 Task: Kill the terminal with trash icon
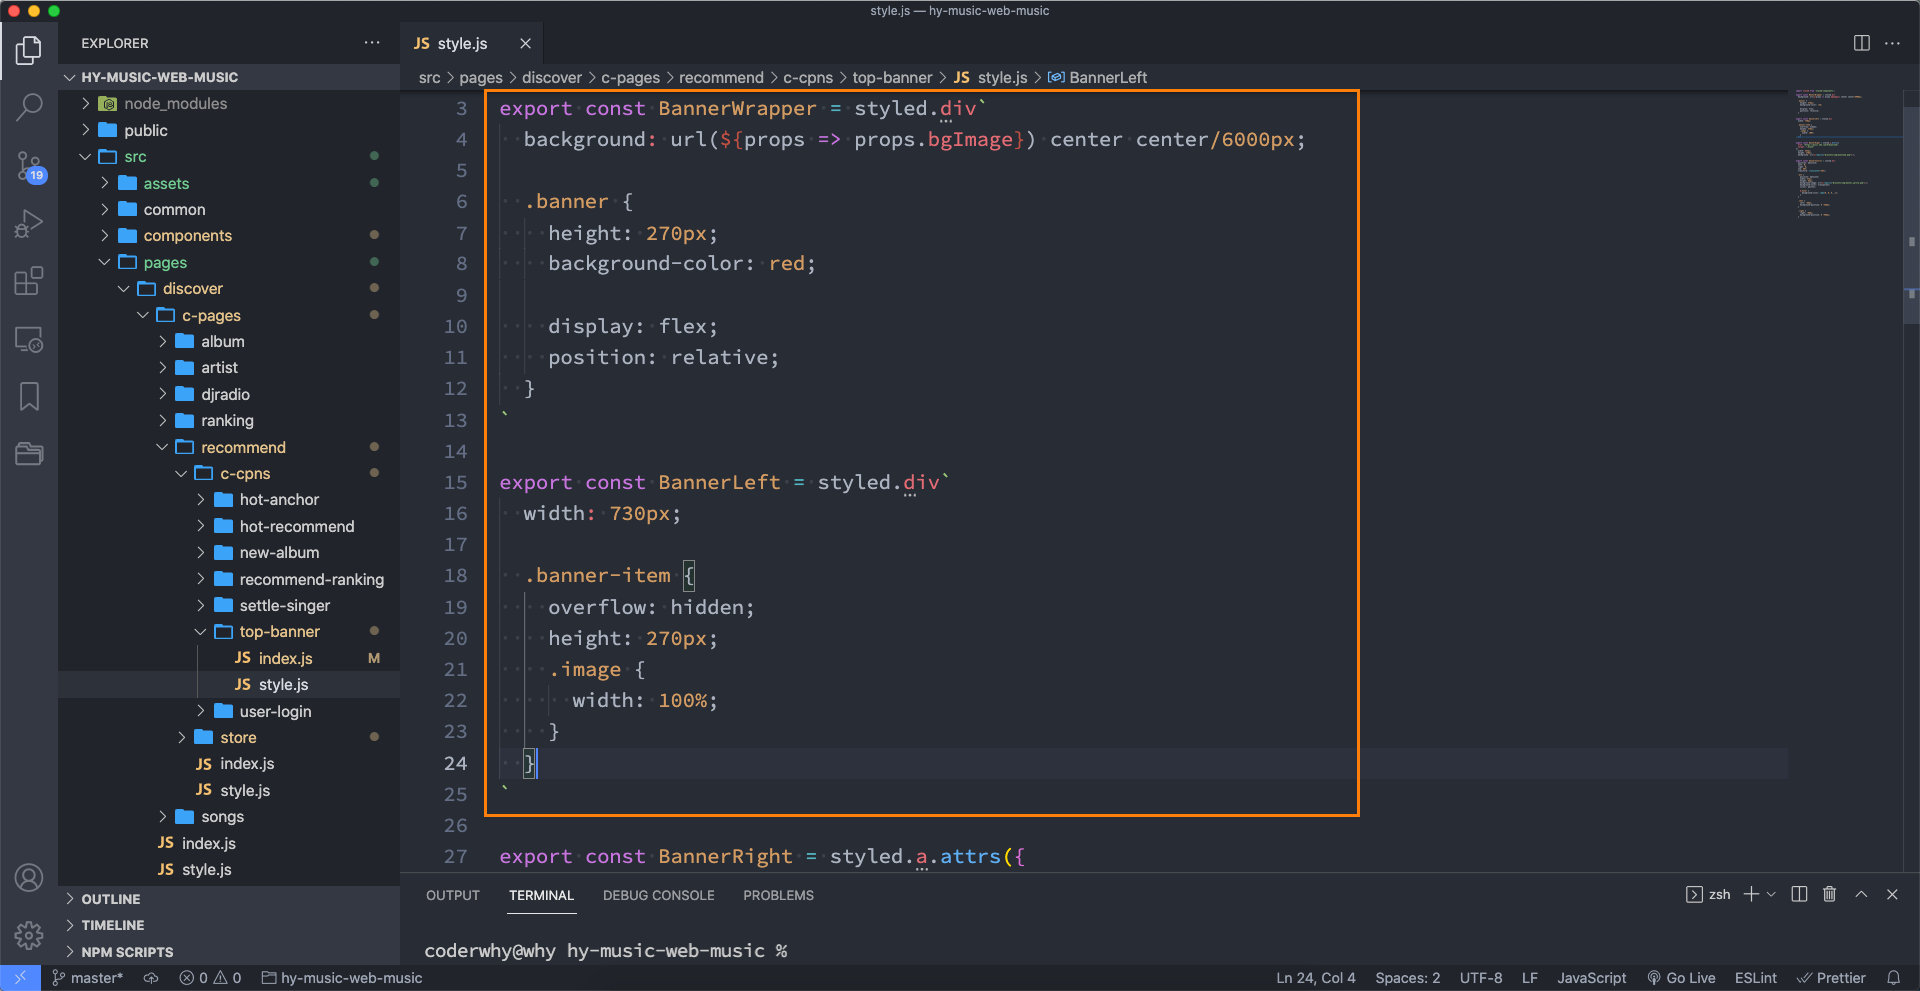(1829, 894)
